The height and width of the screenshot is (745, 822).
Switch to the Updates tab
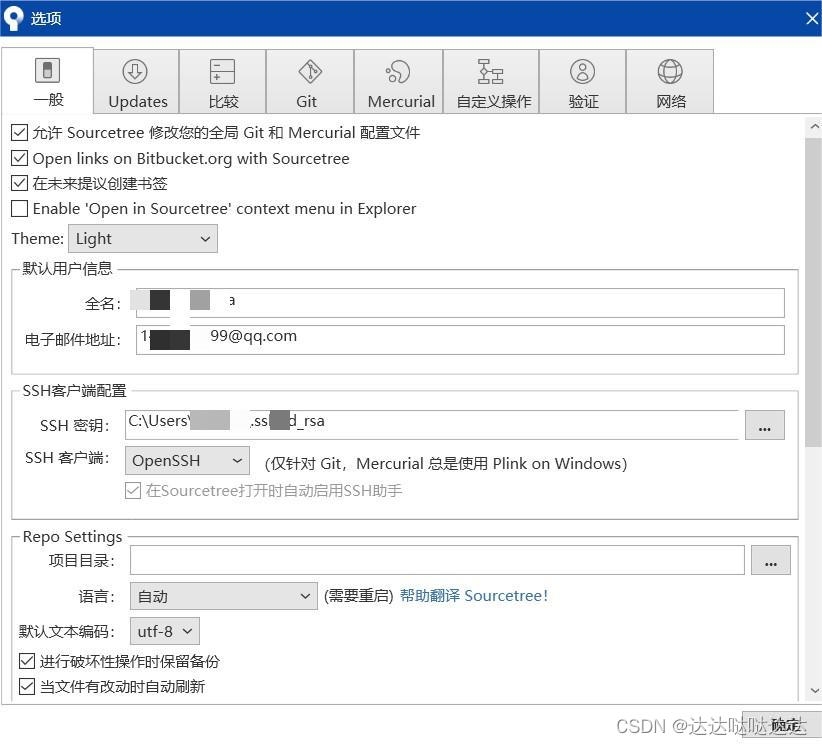point(137,81)
